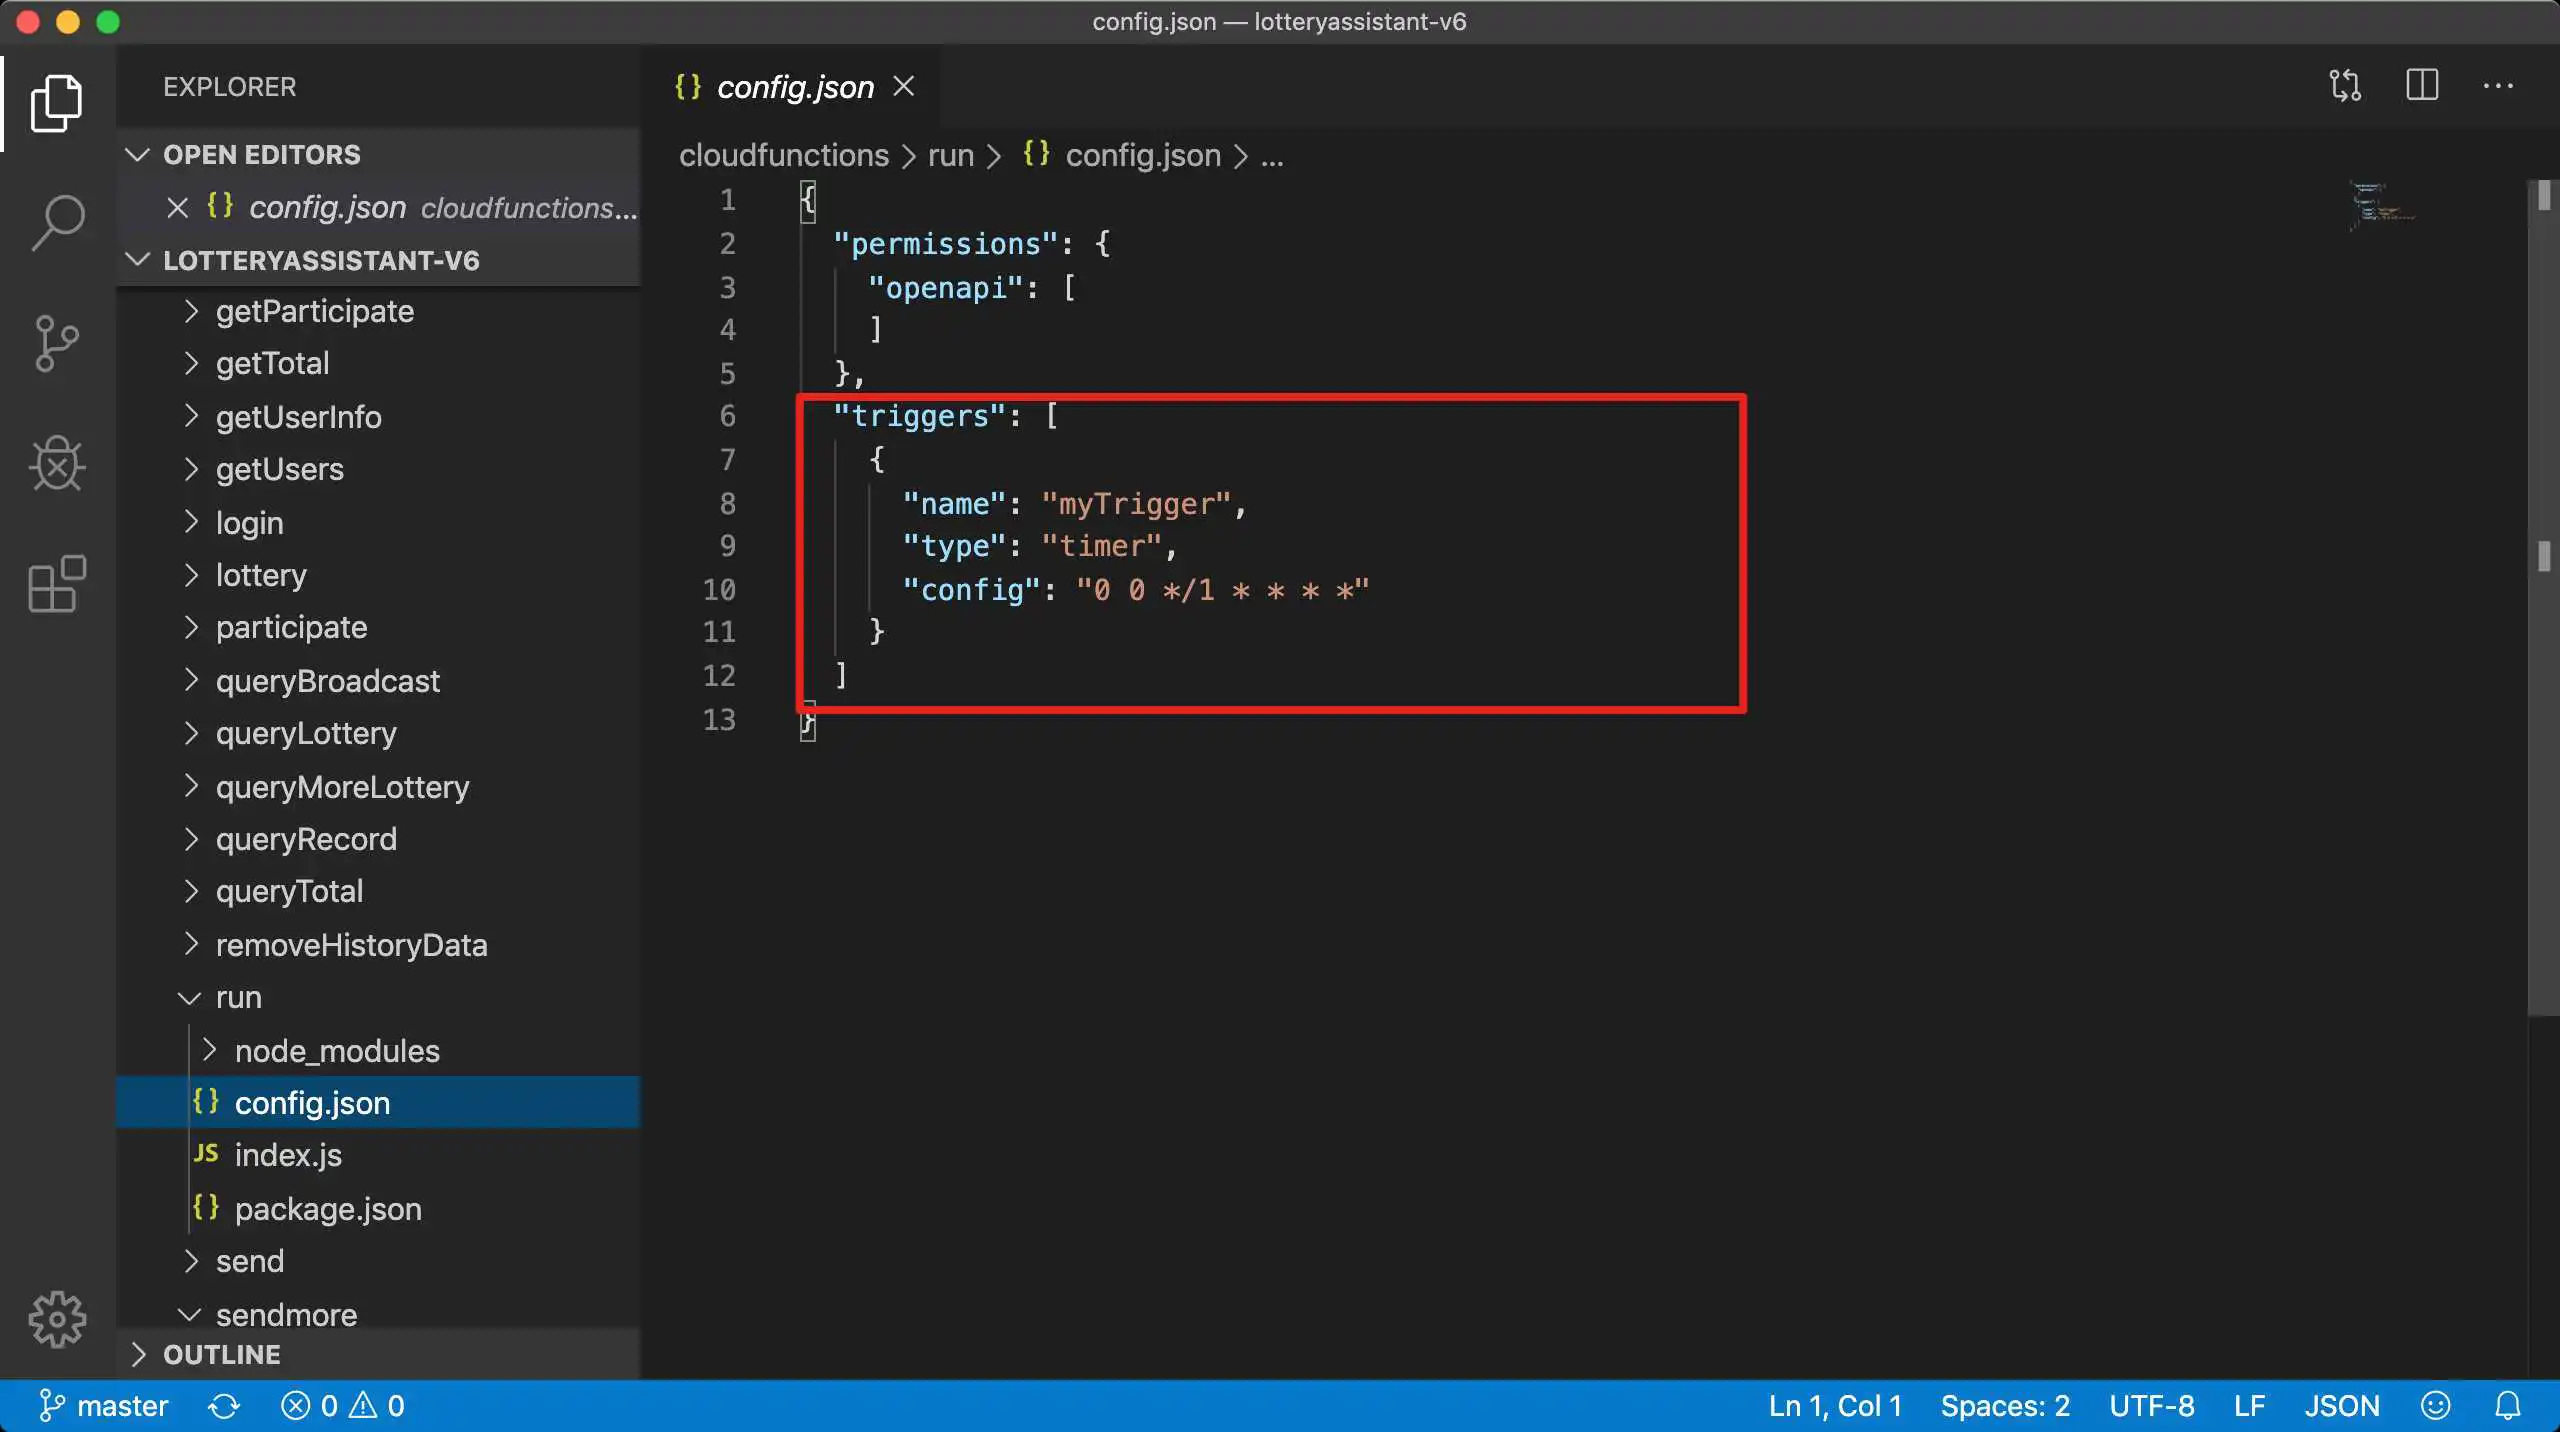Click the master branch indicator
Screen dimensions: 2560x1432
pos(104,1405)
